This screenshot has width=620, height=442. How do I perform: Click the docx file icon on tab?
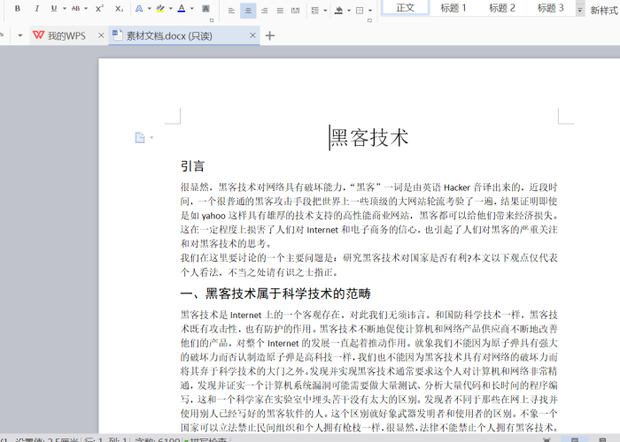[x=117, y=35]
